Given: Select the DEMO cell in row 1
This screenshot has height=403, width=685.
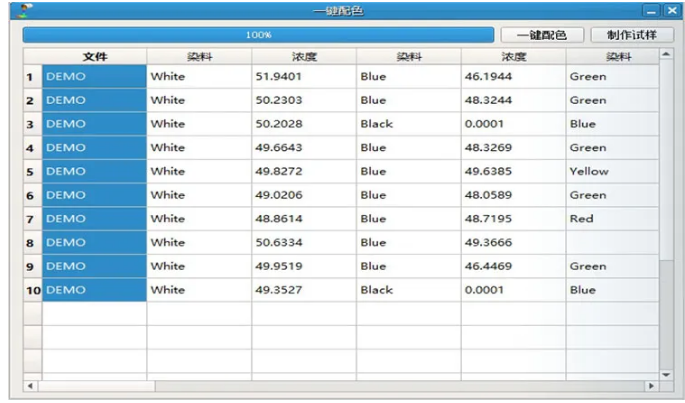Looking at the screenshot, I should (94, 77).
